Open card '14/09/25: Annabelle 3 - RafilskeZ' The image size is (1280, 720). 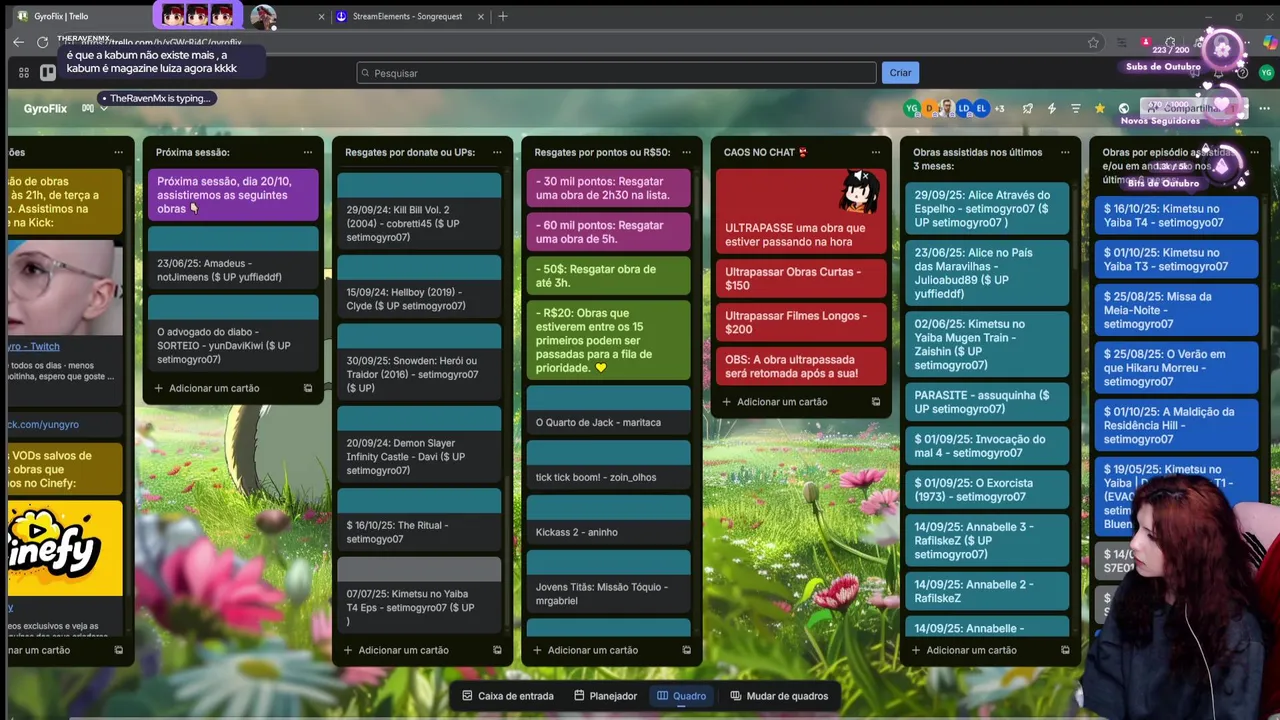pyautogui.click(x=987, y=541)
